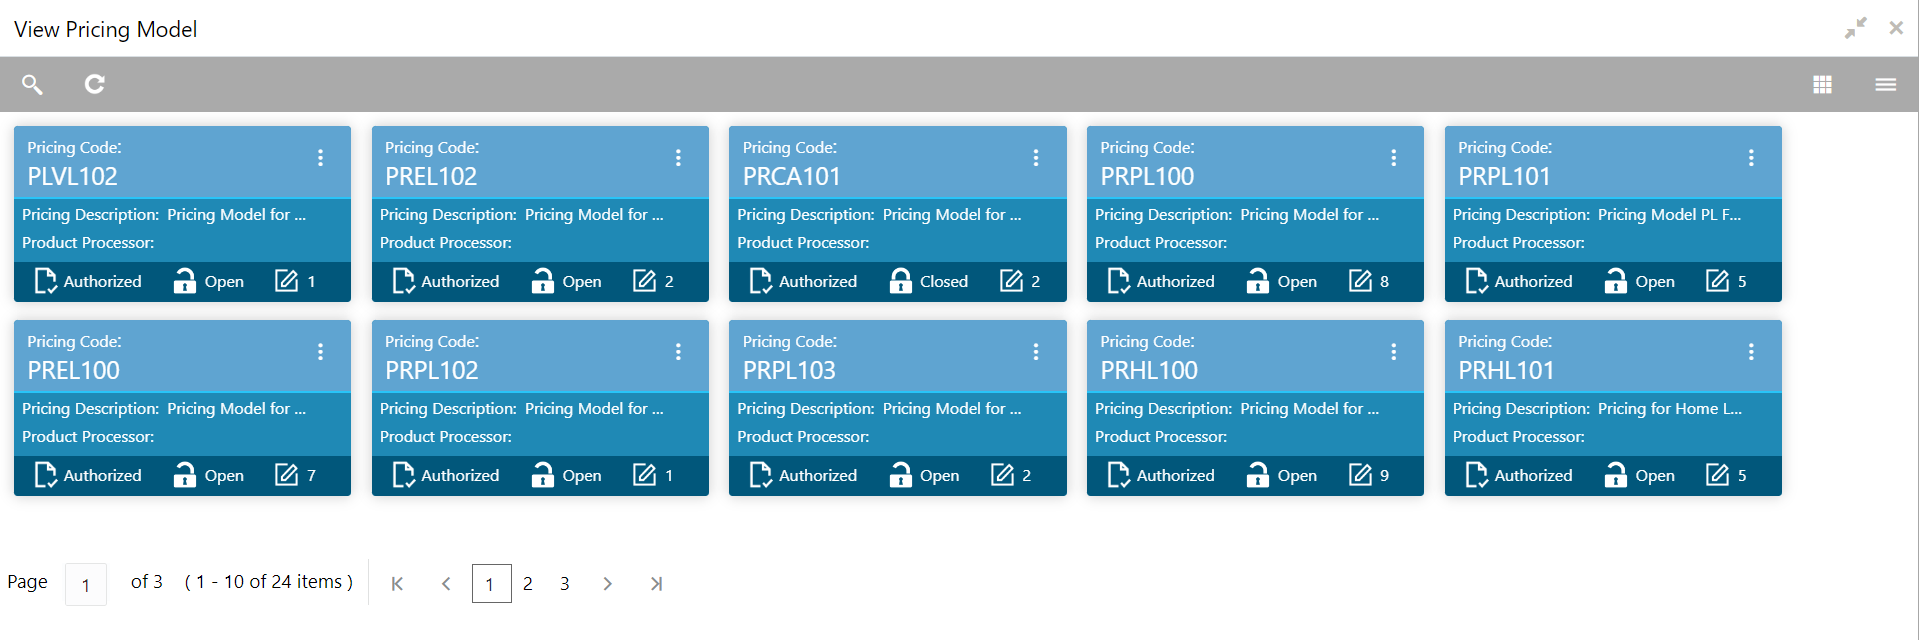Expand kebab menu on PRPL103 card
Screen dimensions: 1919x640
1036,352
